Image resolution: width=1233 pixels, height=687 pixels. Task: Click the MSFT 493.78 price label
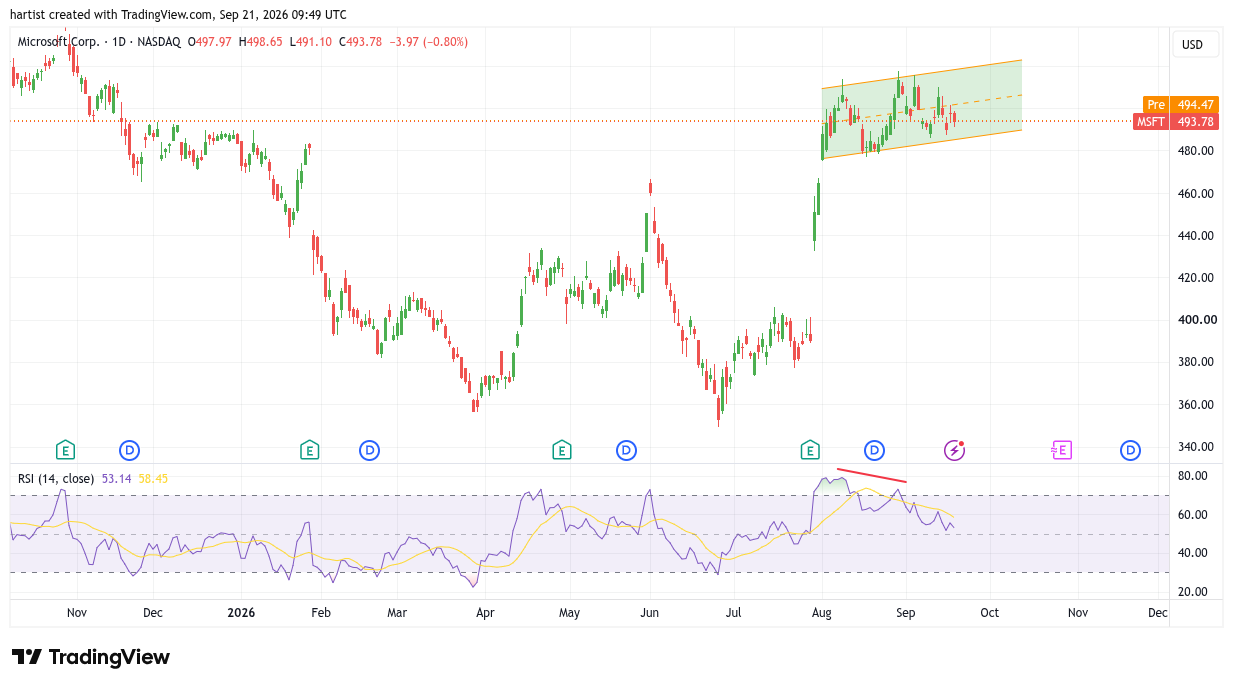tap(1176, 121)
